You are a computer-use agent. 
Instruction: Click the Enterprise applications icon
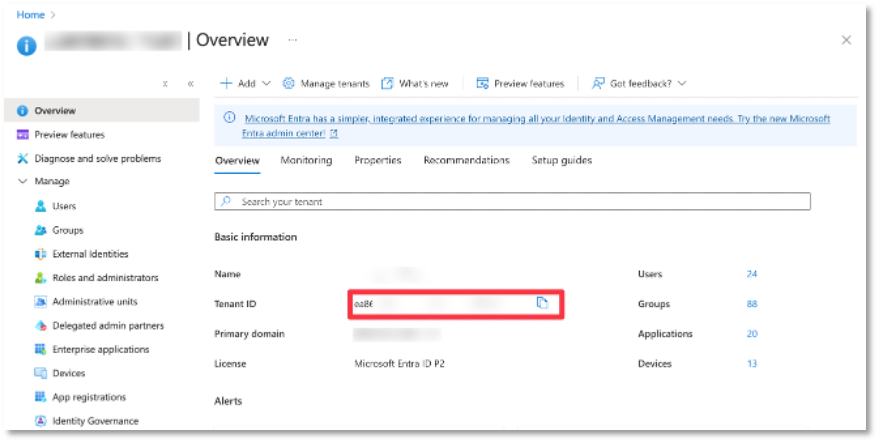(40, 350)
